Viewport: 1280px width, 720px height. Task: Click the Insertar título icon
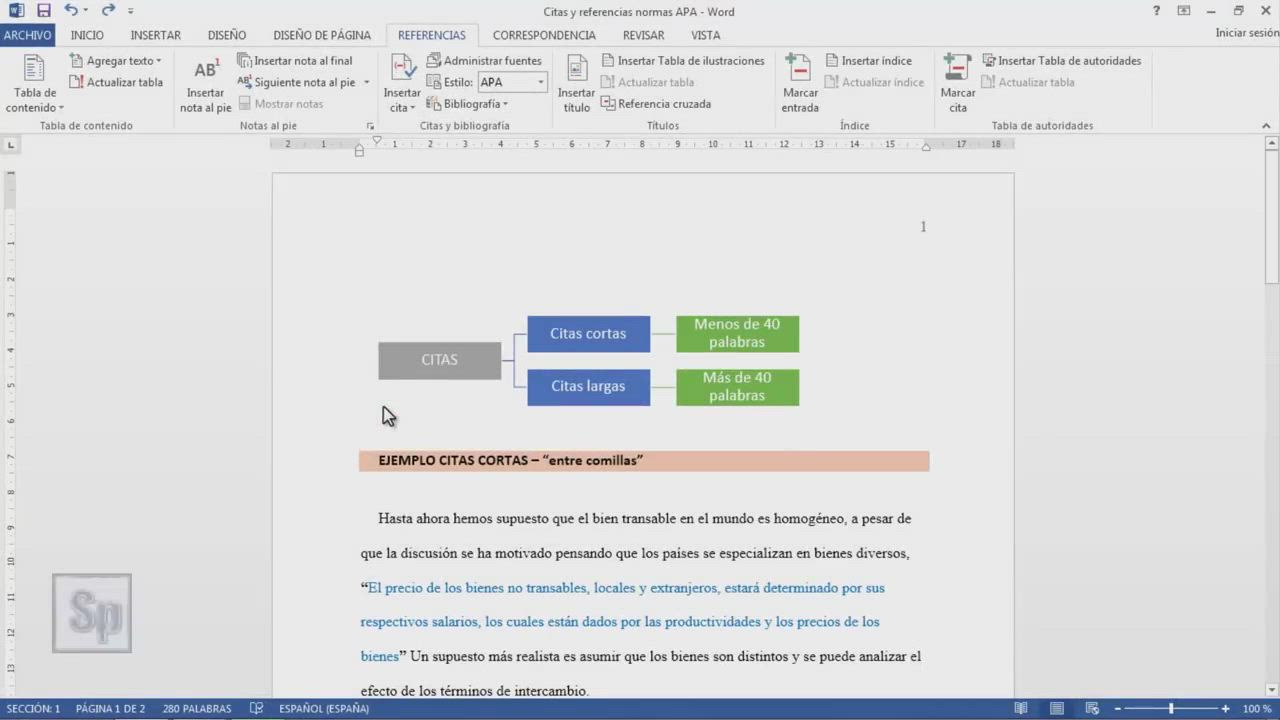(x=577, y=70)
